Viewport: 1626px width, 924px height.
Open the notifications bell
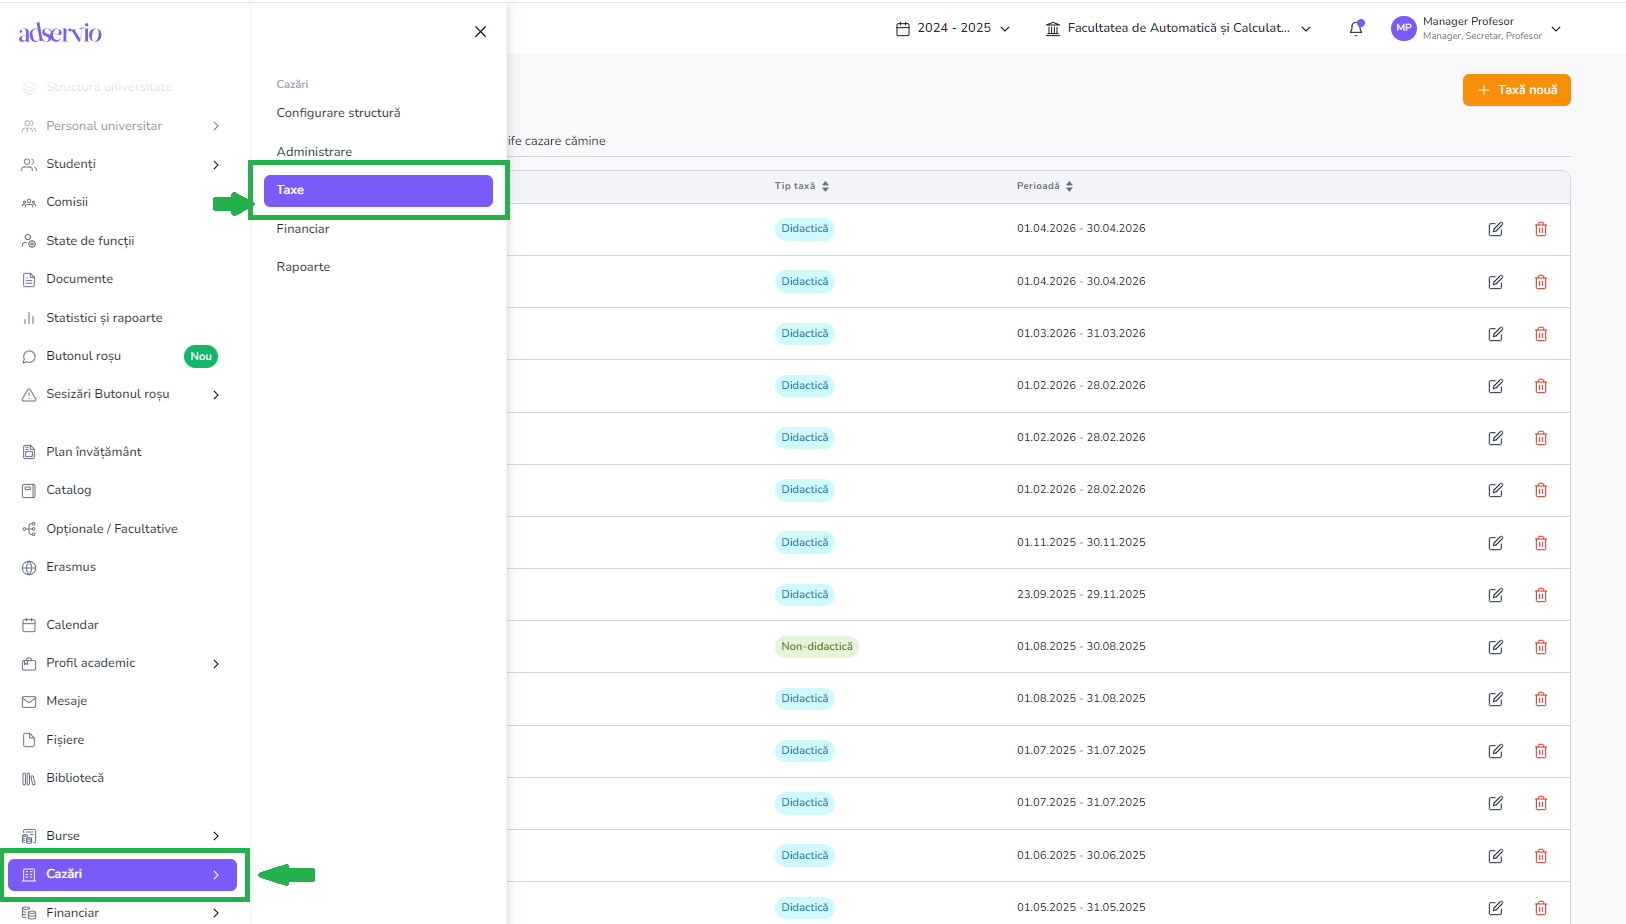point(1356,29)
